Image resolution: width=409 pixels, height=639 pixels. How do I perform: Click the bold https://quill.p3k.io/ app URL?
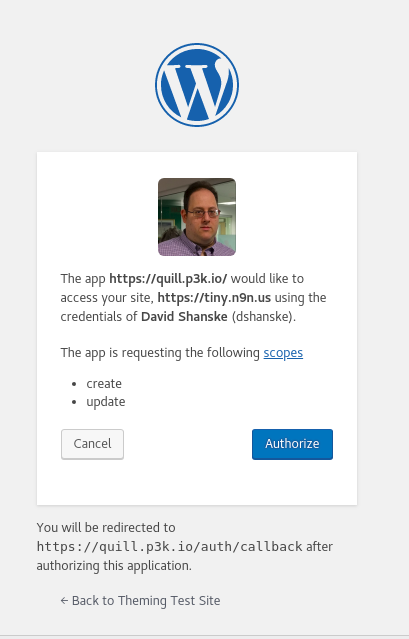(x=168, y=279)
